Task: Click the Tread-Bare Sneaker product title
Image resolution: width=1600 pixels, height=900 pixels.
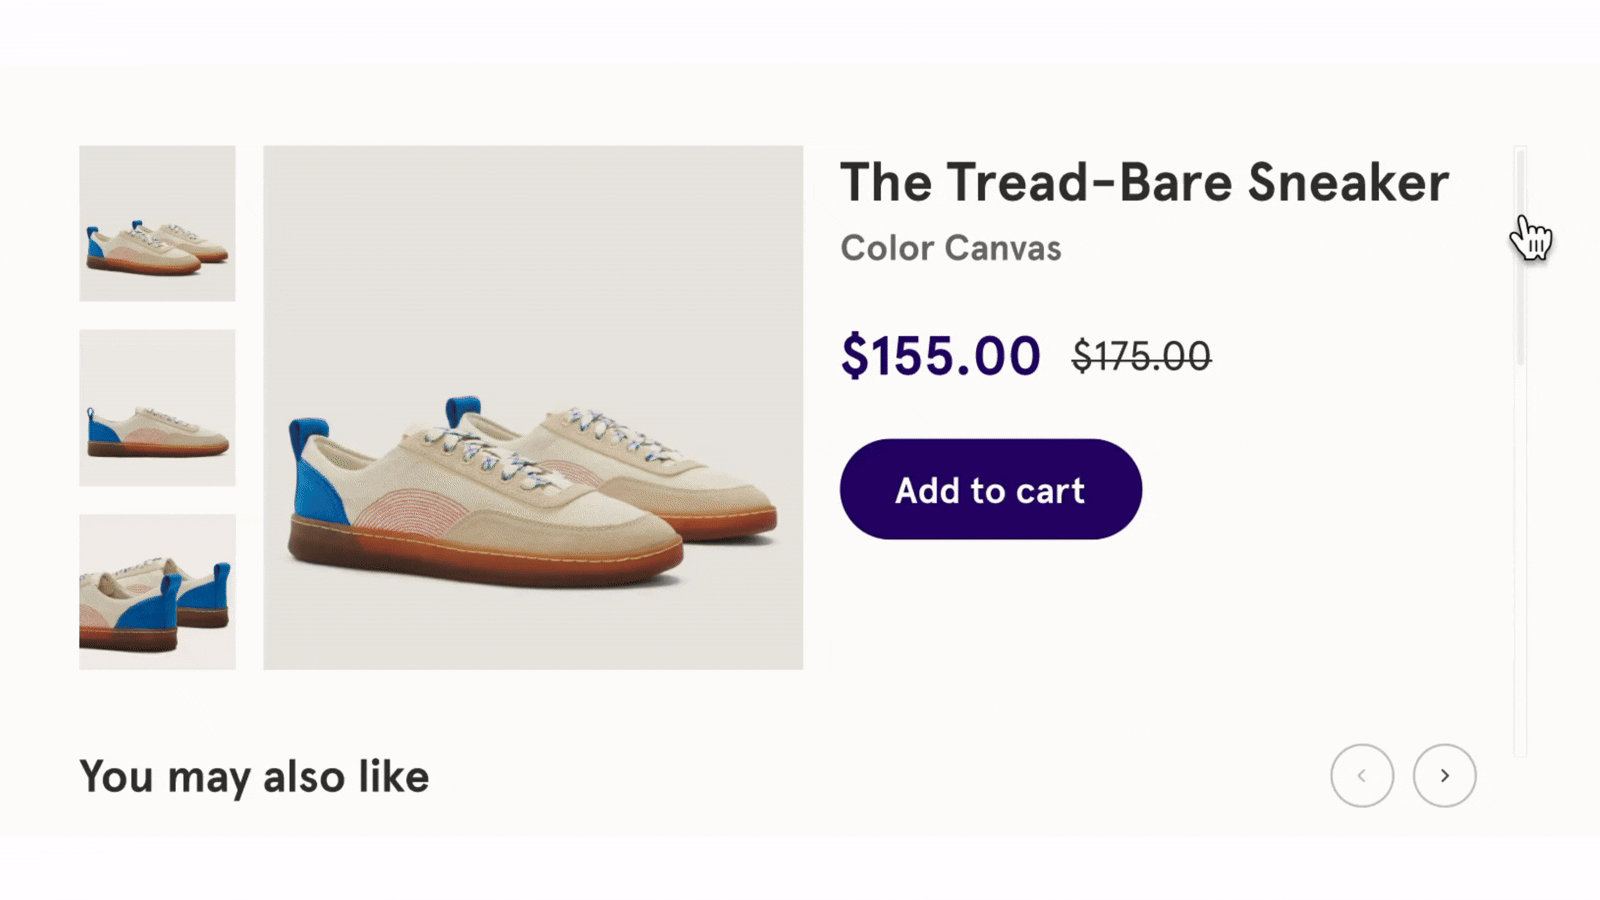Action: tap(1144, 182)
